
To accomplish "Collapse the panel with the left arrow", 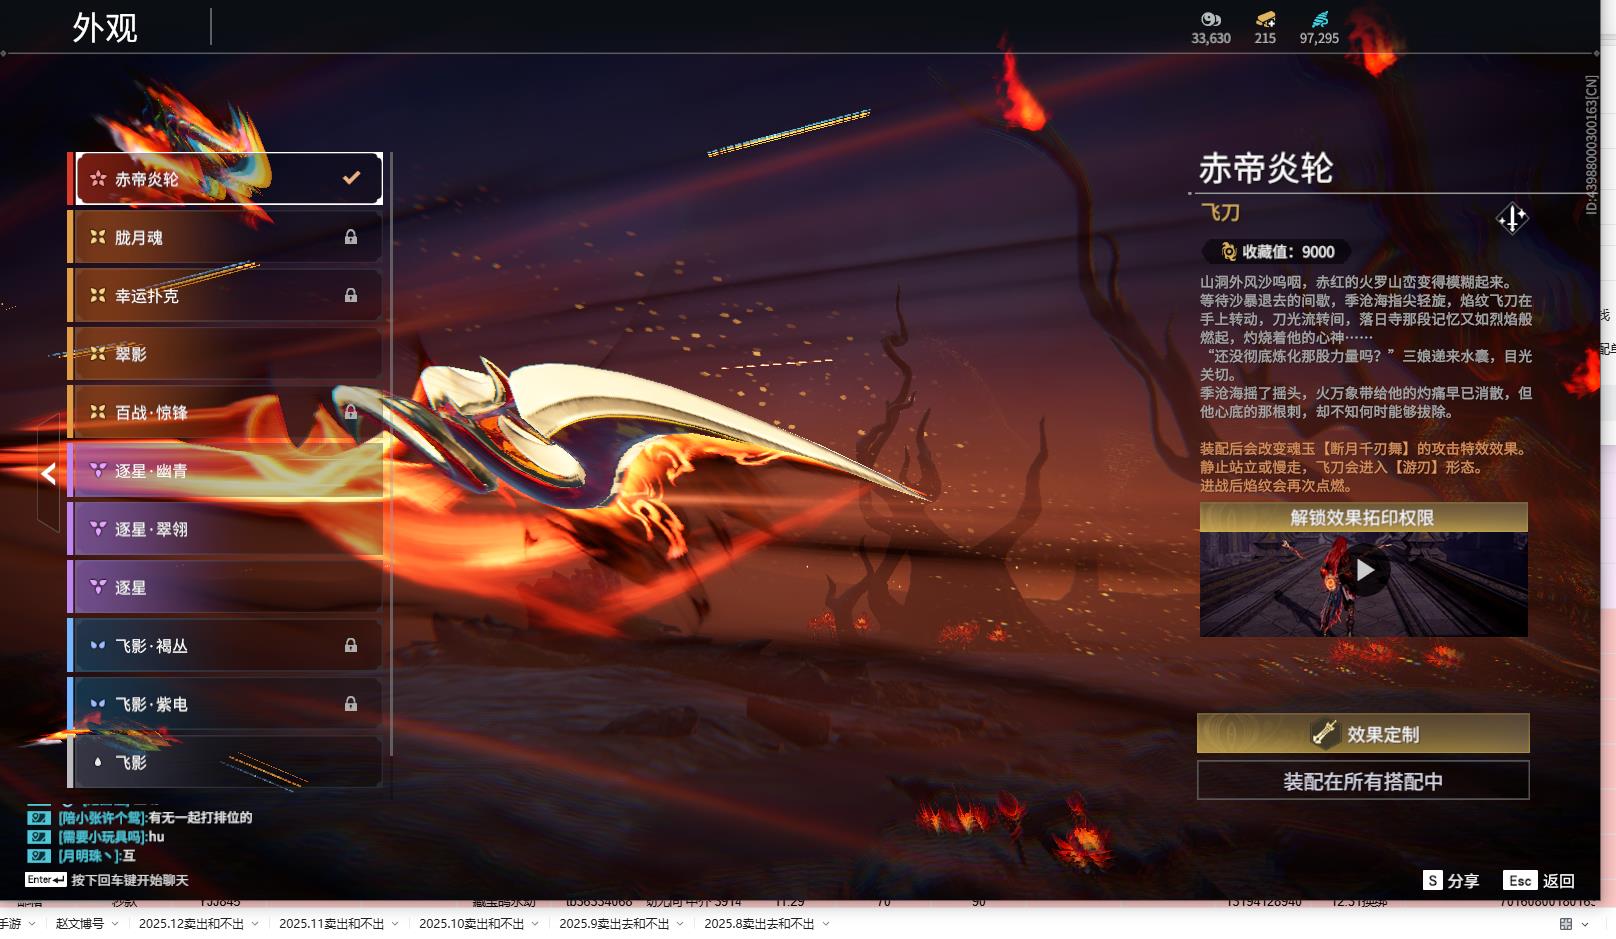I will 48,474.
